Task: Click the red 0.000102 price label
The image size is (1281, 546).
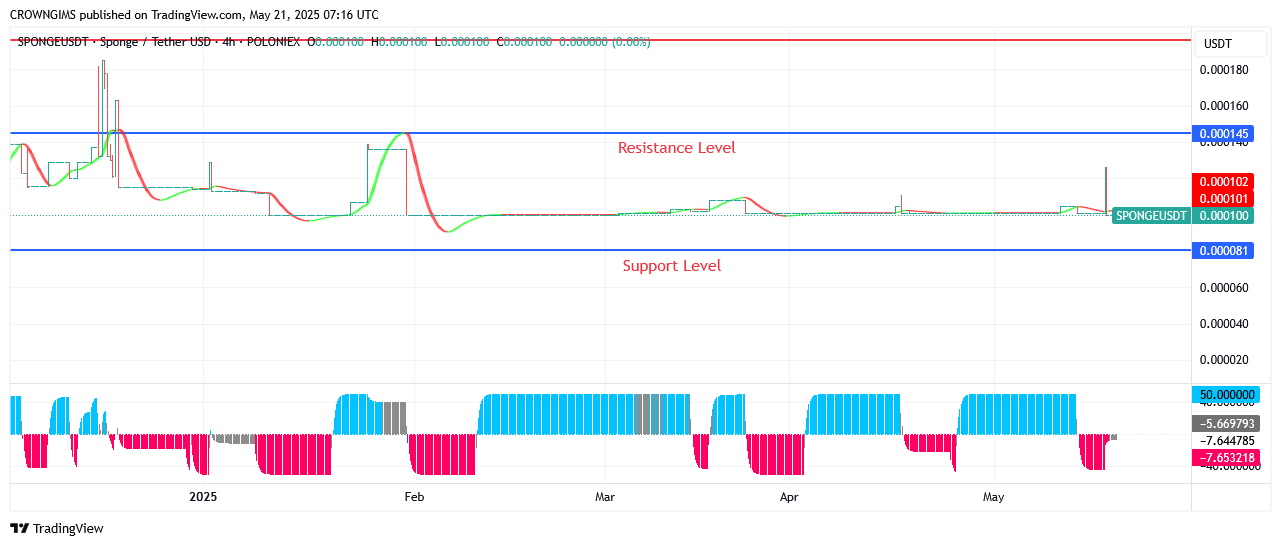Action: click(1222, 182)
